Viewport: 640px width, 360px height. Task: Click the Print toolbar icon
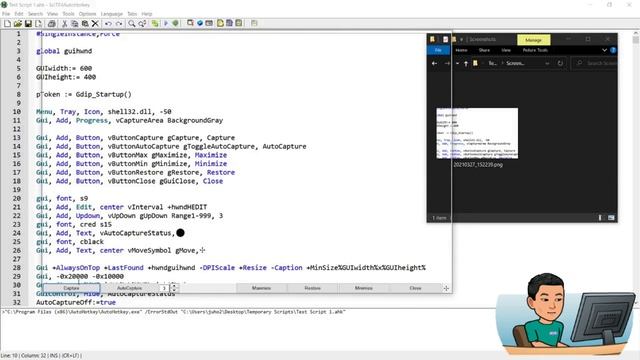tap(51, 24)
